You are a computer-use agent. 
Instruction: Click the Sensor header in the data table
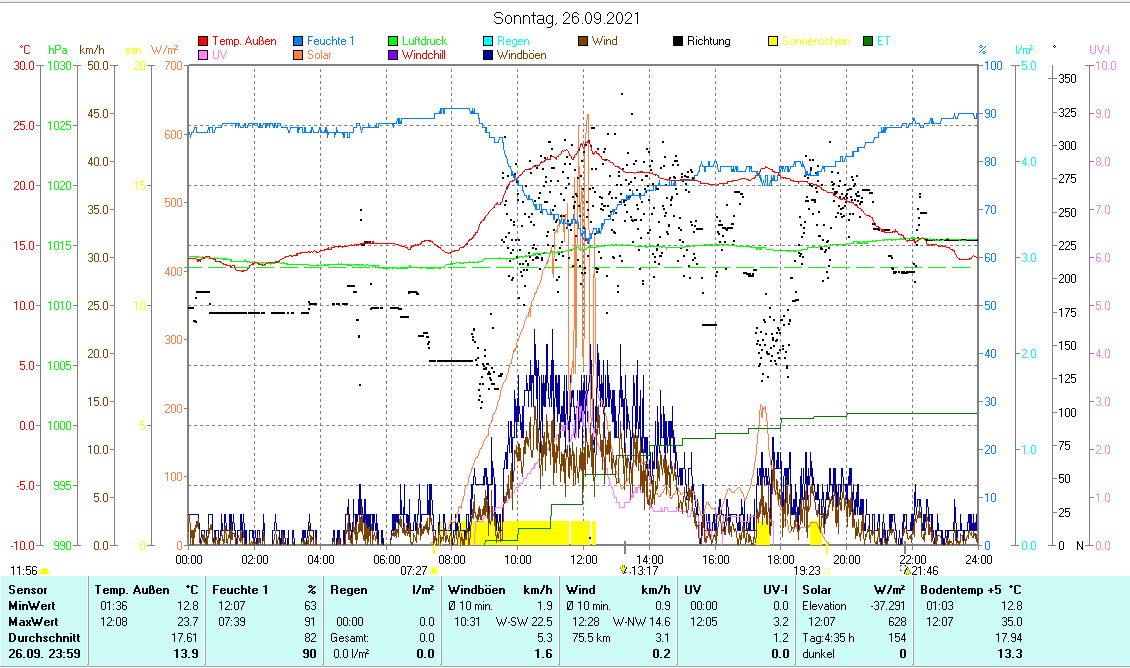click(x=27, y=590)
